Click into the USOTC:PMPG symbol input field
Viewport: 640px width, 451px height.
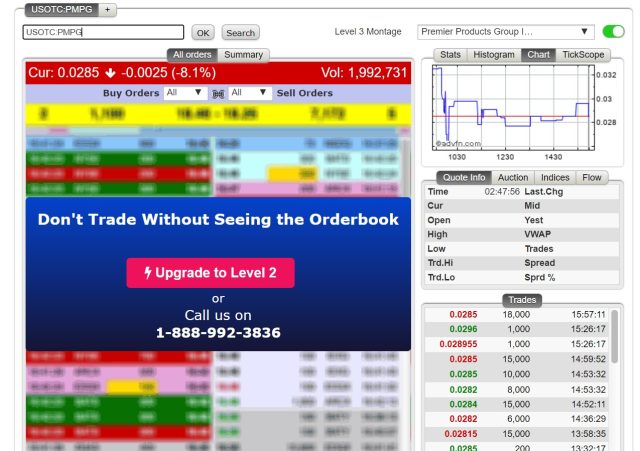point(103,32)
